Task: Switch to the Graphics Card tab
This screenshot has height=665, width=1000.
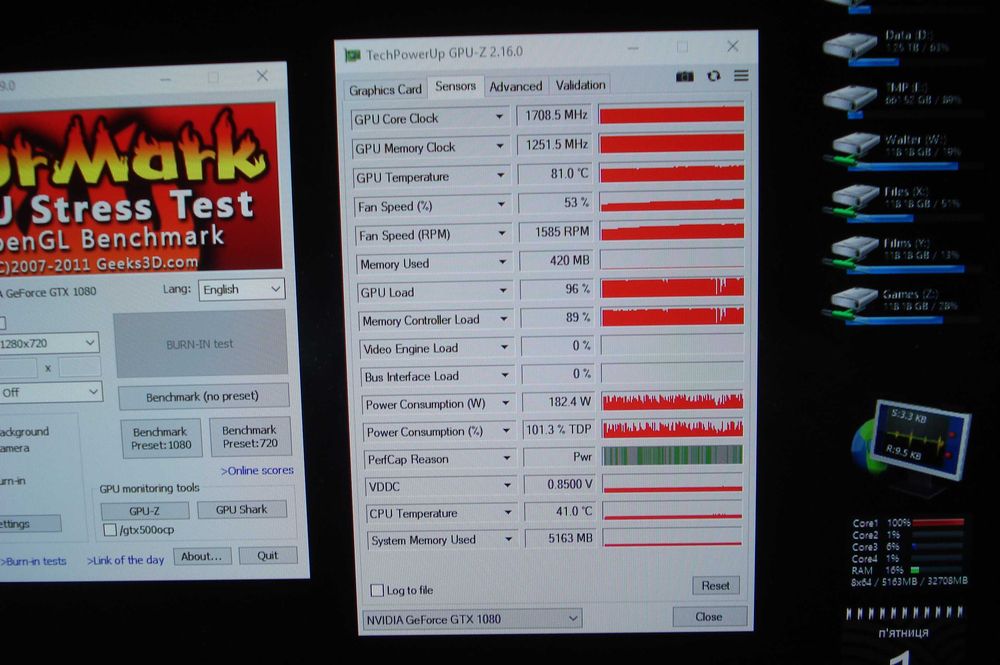Action: click(x=385, y=90)
